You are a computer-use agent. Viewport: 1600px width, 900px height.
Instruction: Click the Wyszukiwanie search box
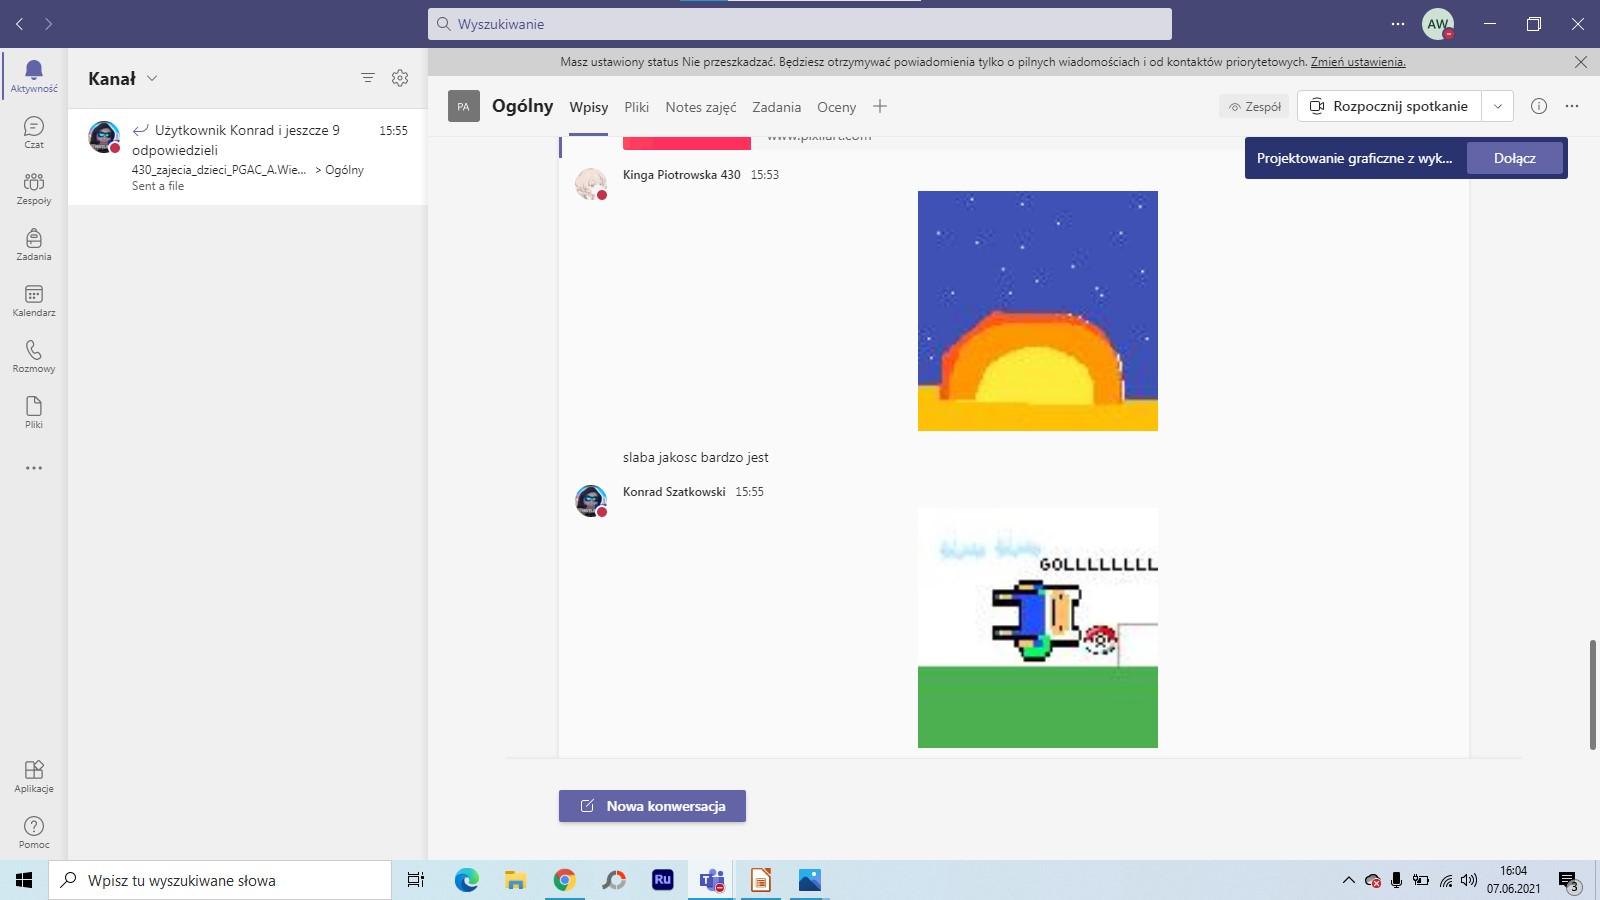(800, 24)
